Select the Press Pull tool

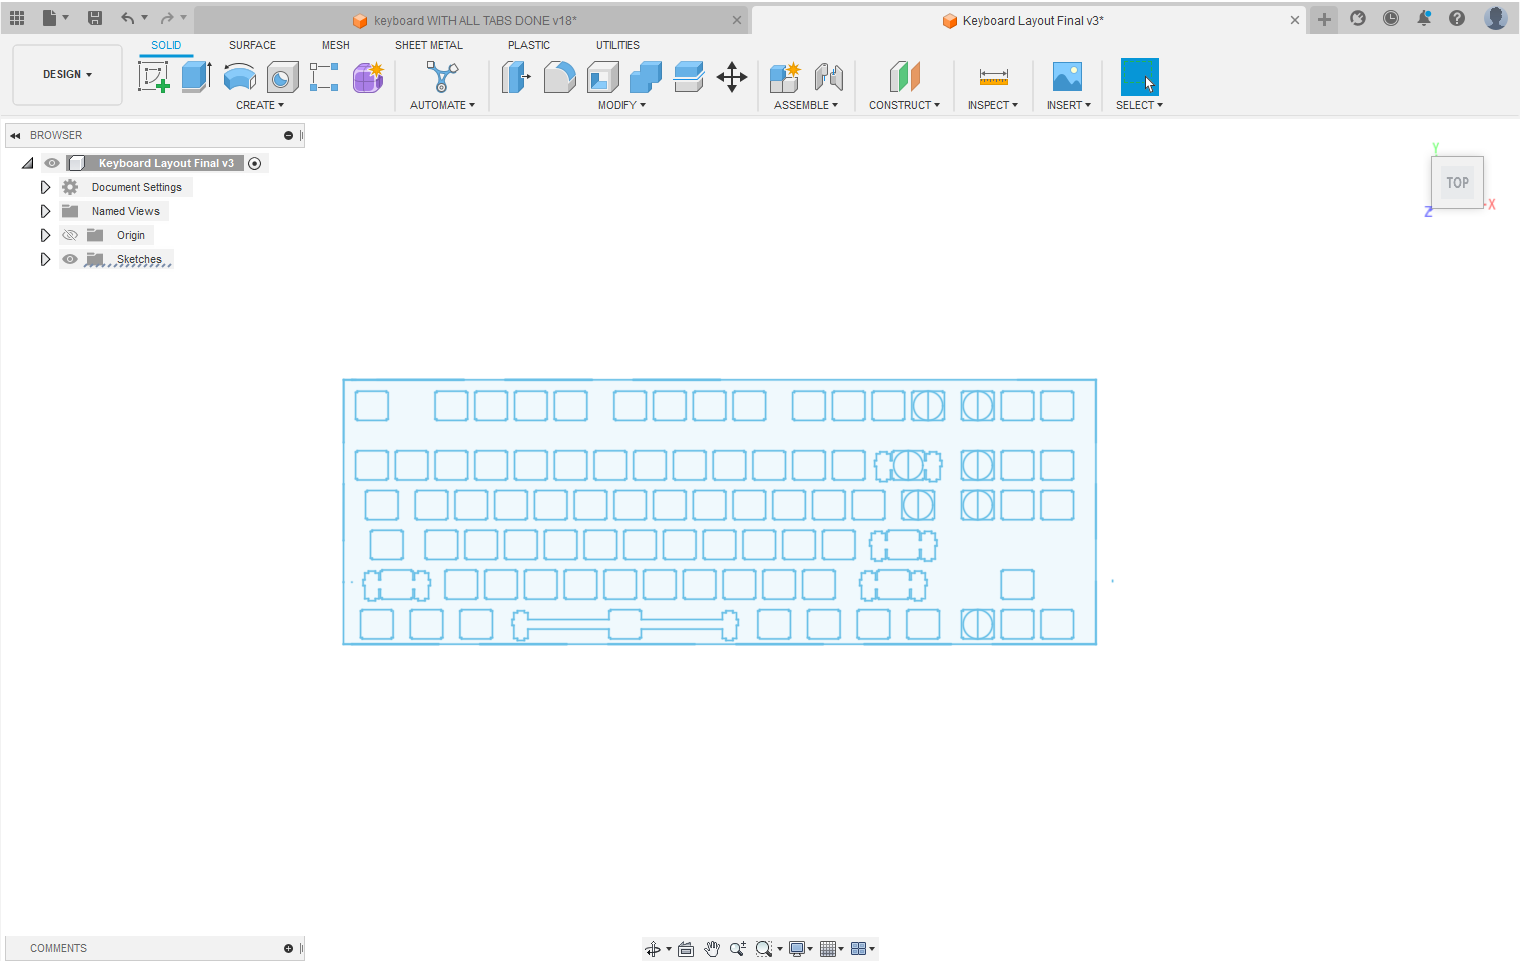coord(516,77)
